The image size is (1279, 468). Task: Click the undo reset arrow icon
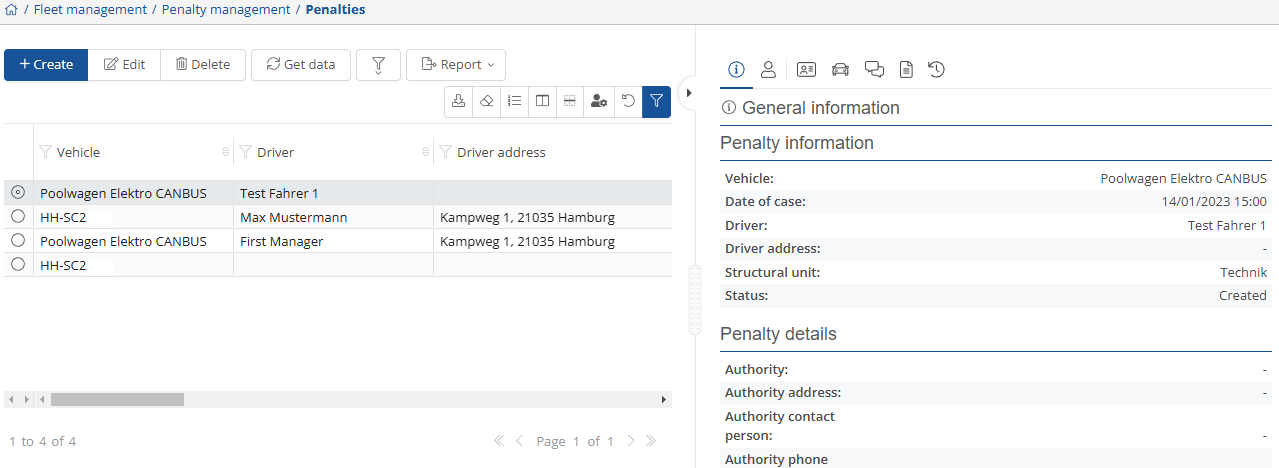pos(628,101)
